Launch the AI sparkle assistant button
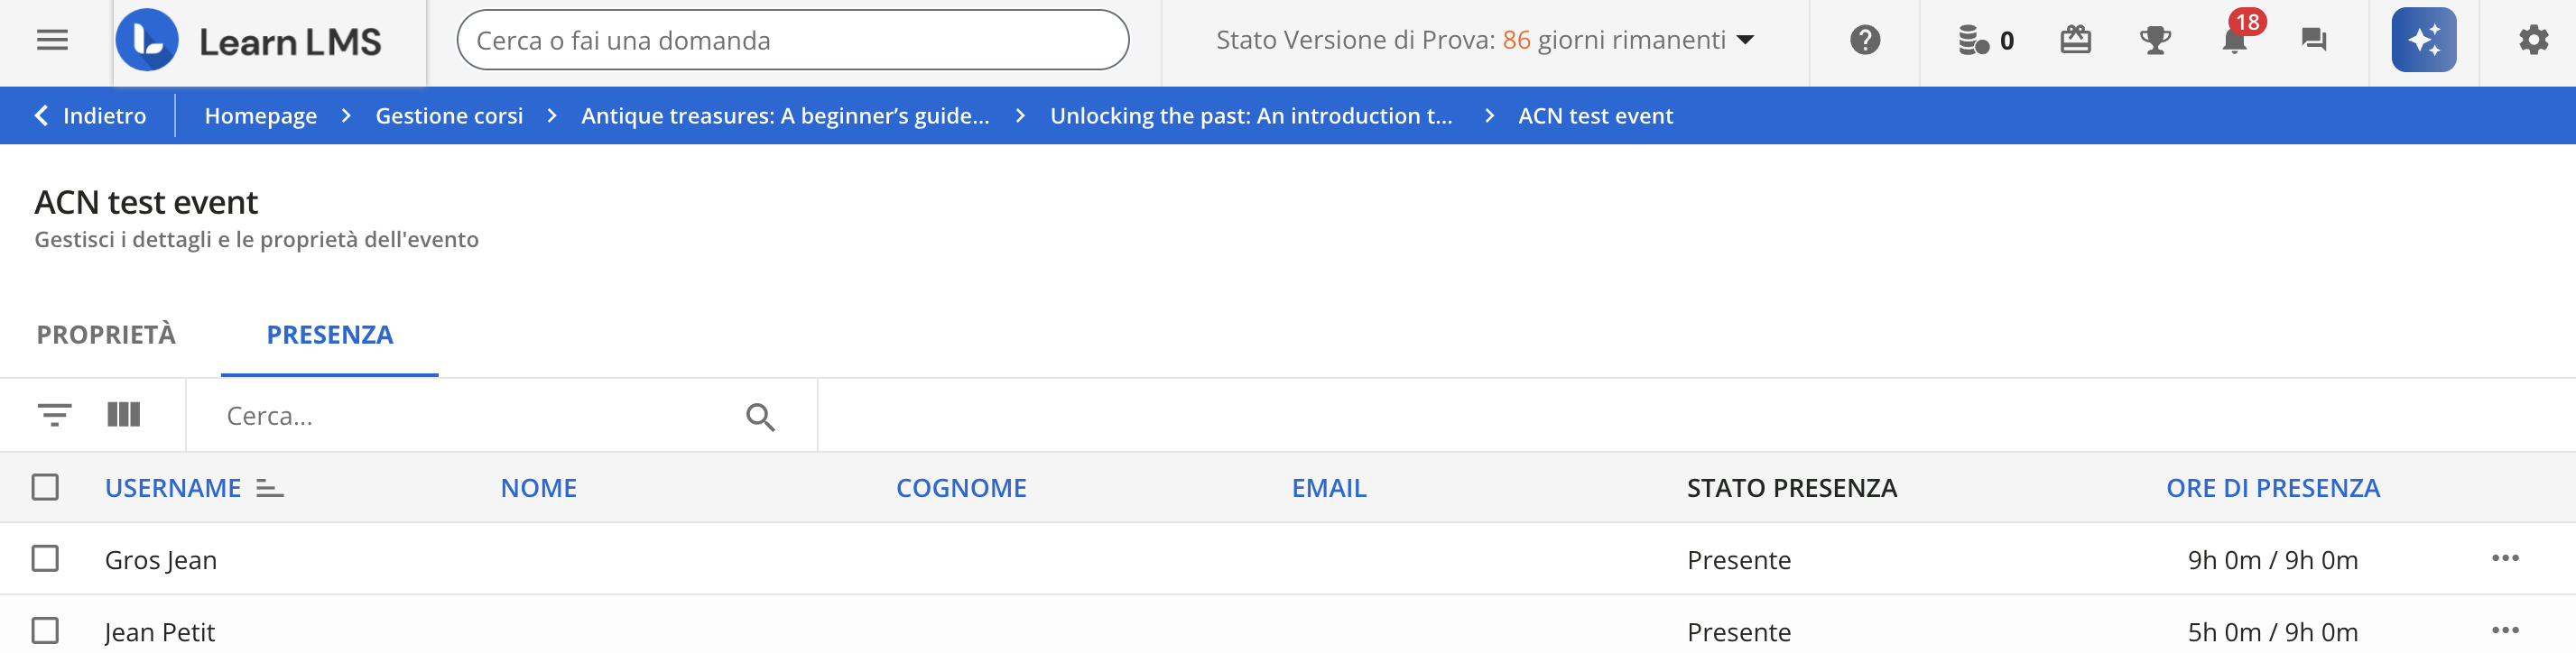 click(x=2423, y=41)
